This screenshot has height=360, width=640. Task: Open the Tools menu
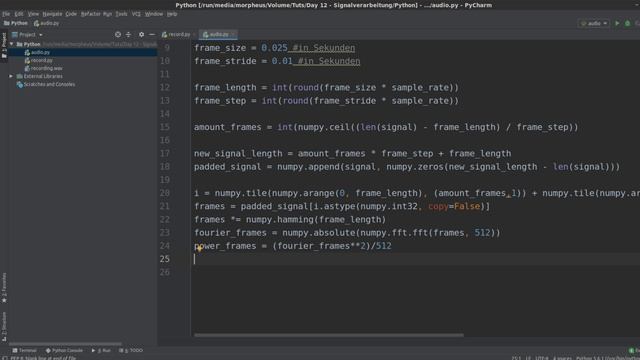(x=121, y=14)
